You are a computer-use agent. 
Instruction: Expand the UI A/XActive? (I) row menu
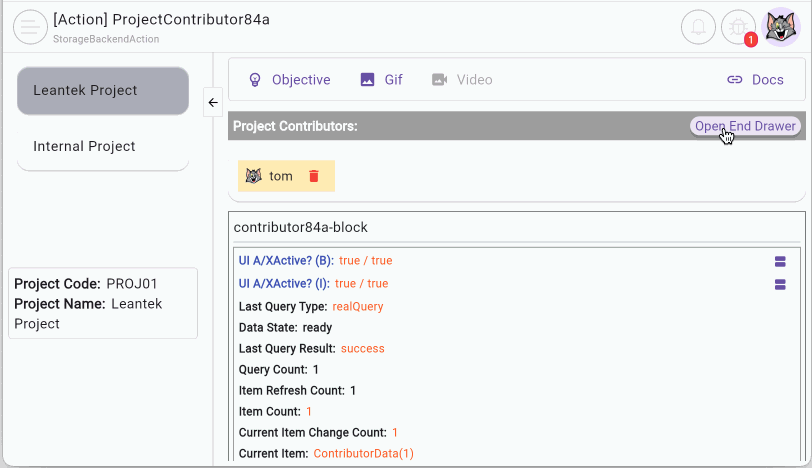tap(780, 284)
